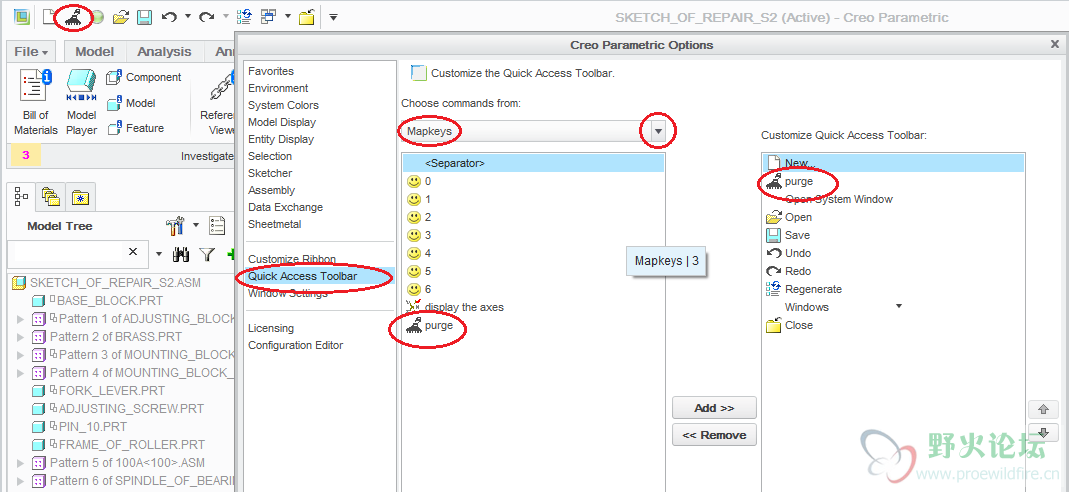
Task: Open the File menu
Action: (x=31, y=51)
